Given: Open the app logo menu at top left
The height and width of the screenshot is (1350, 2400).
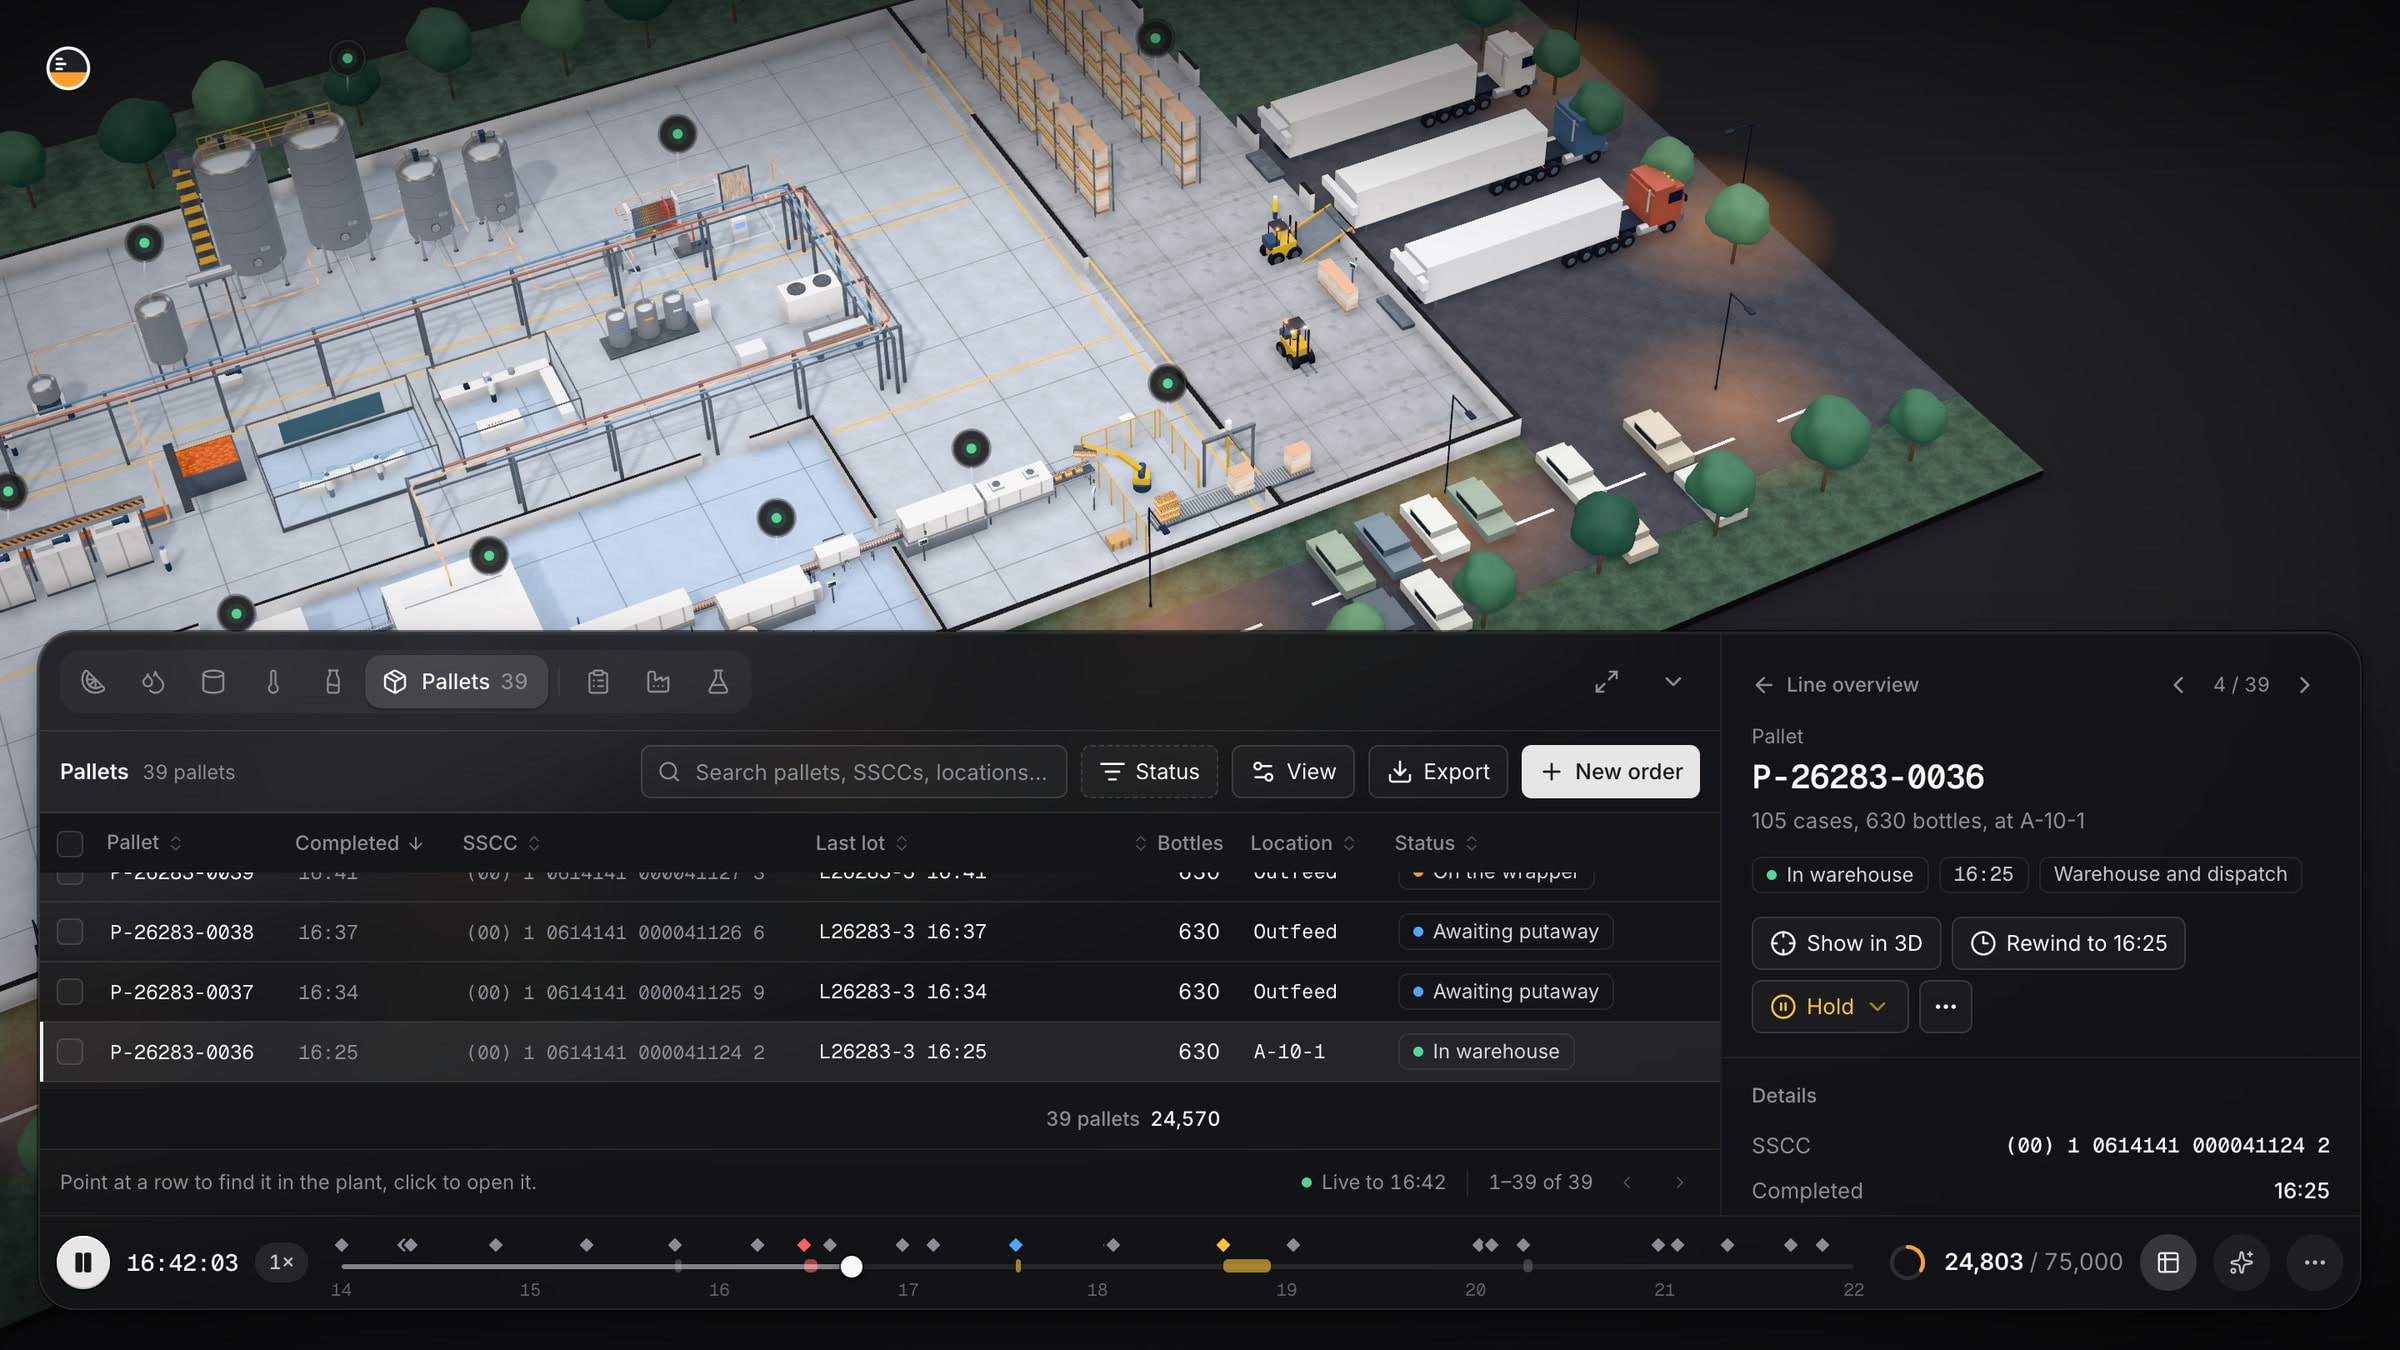Looking at the screenshot, I should click(x=68, y=68).
